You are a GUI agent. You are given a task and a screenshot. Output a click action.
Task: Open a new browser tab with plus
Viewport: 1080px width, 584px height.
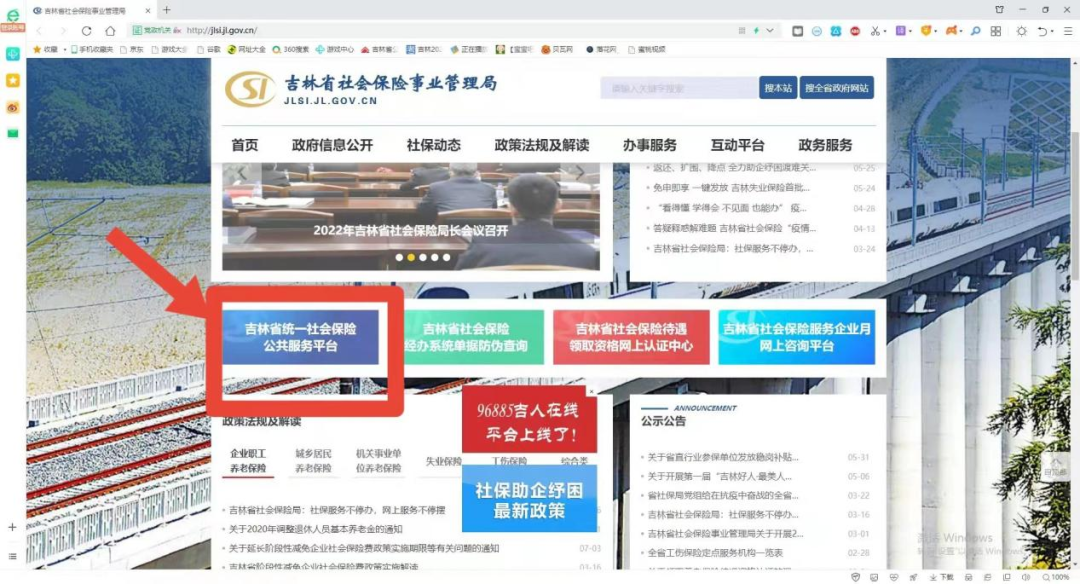(167, 10)
